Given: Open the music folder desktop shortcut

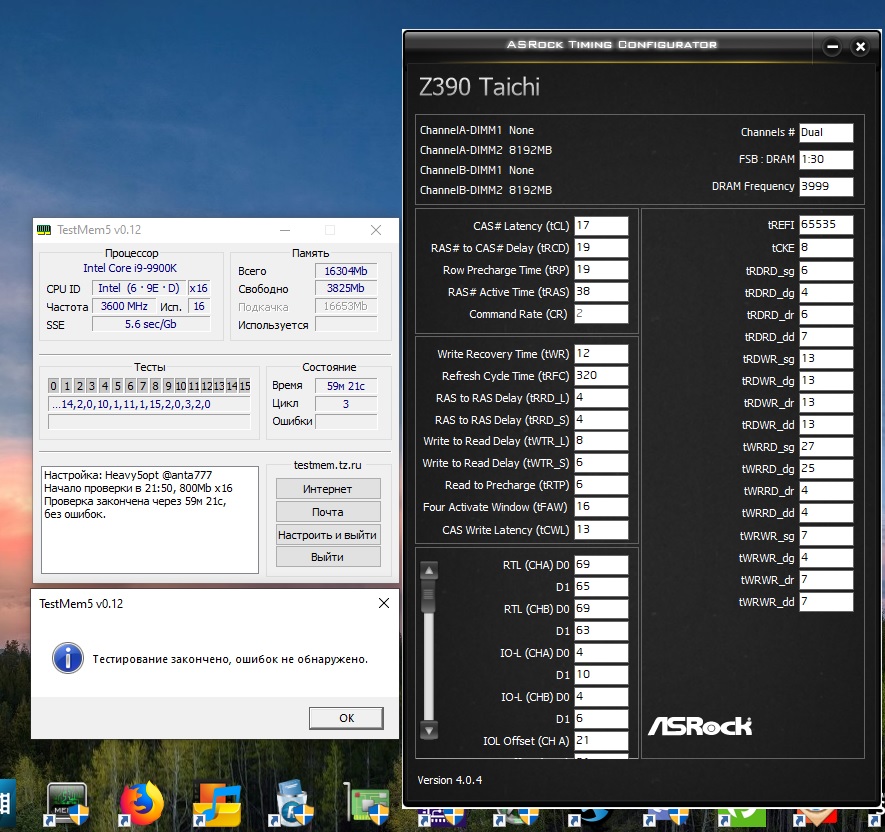Looking at the screenshot, I should click(217, 804).
